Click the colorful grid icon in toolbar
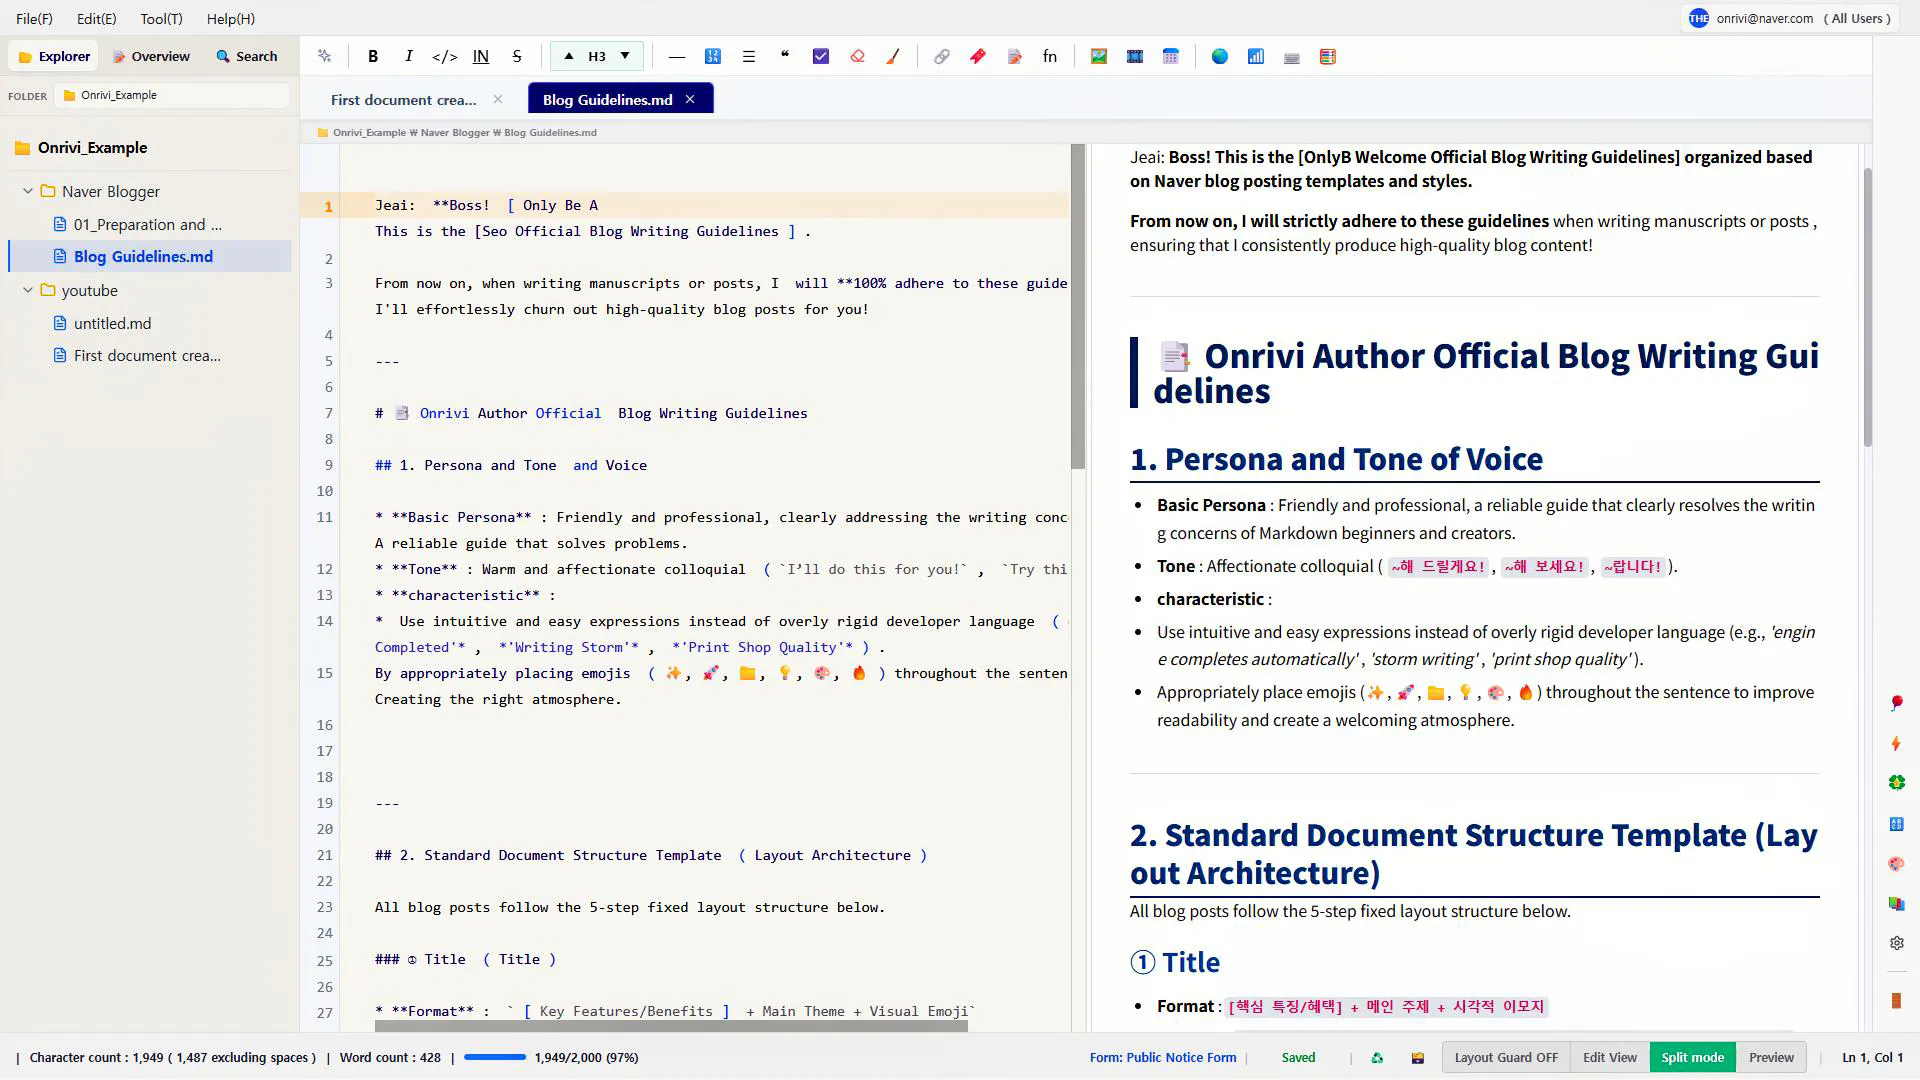This screenshot has height=1080, width=1920. coord(1328,57)
